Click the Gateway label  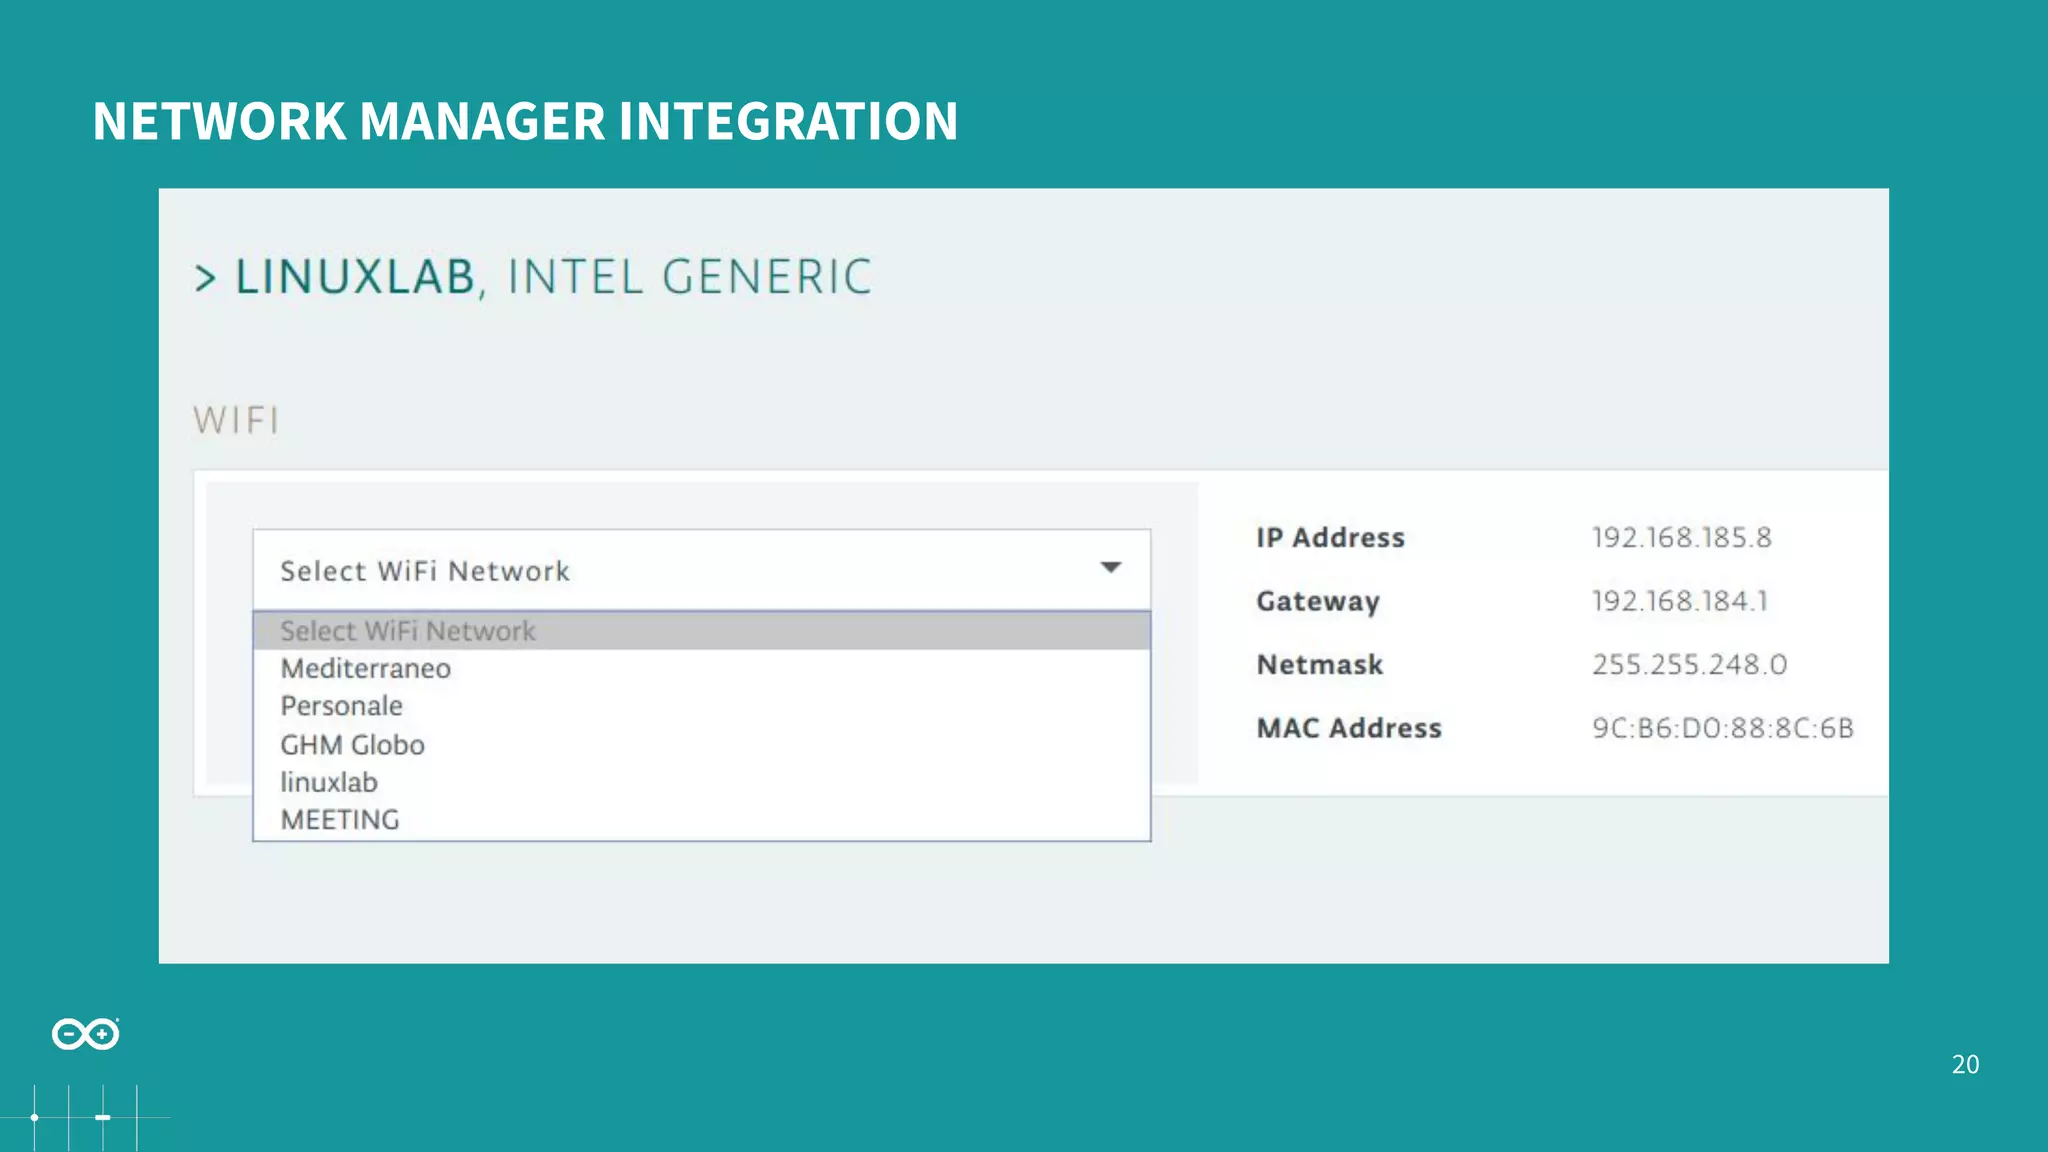click(1318, 601)
